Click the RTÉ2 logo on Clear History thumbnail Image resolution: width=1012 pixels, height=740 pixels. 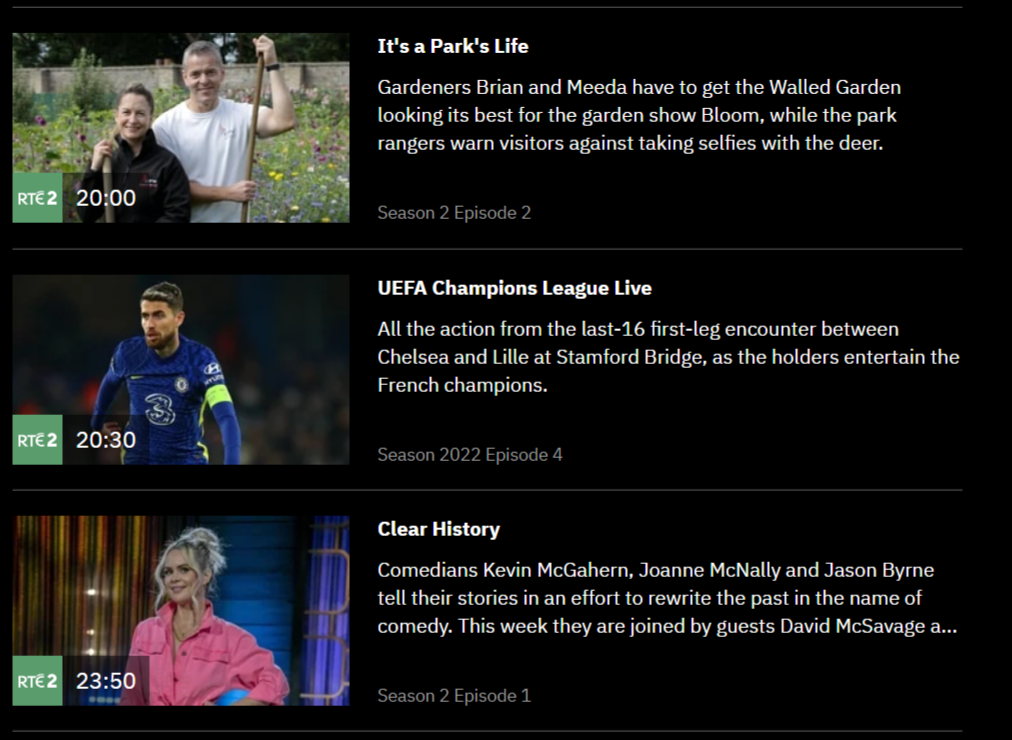(x=37, y=681)
